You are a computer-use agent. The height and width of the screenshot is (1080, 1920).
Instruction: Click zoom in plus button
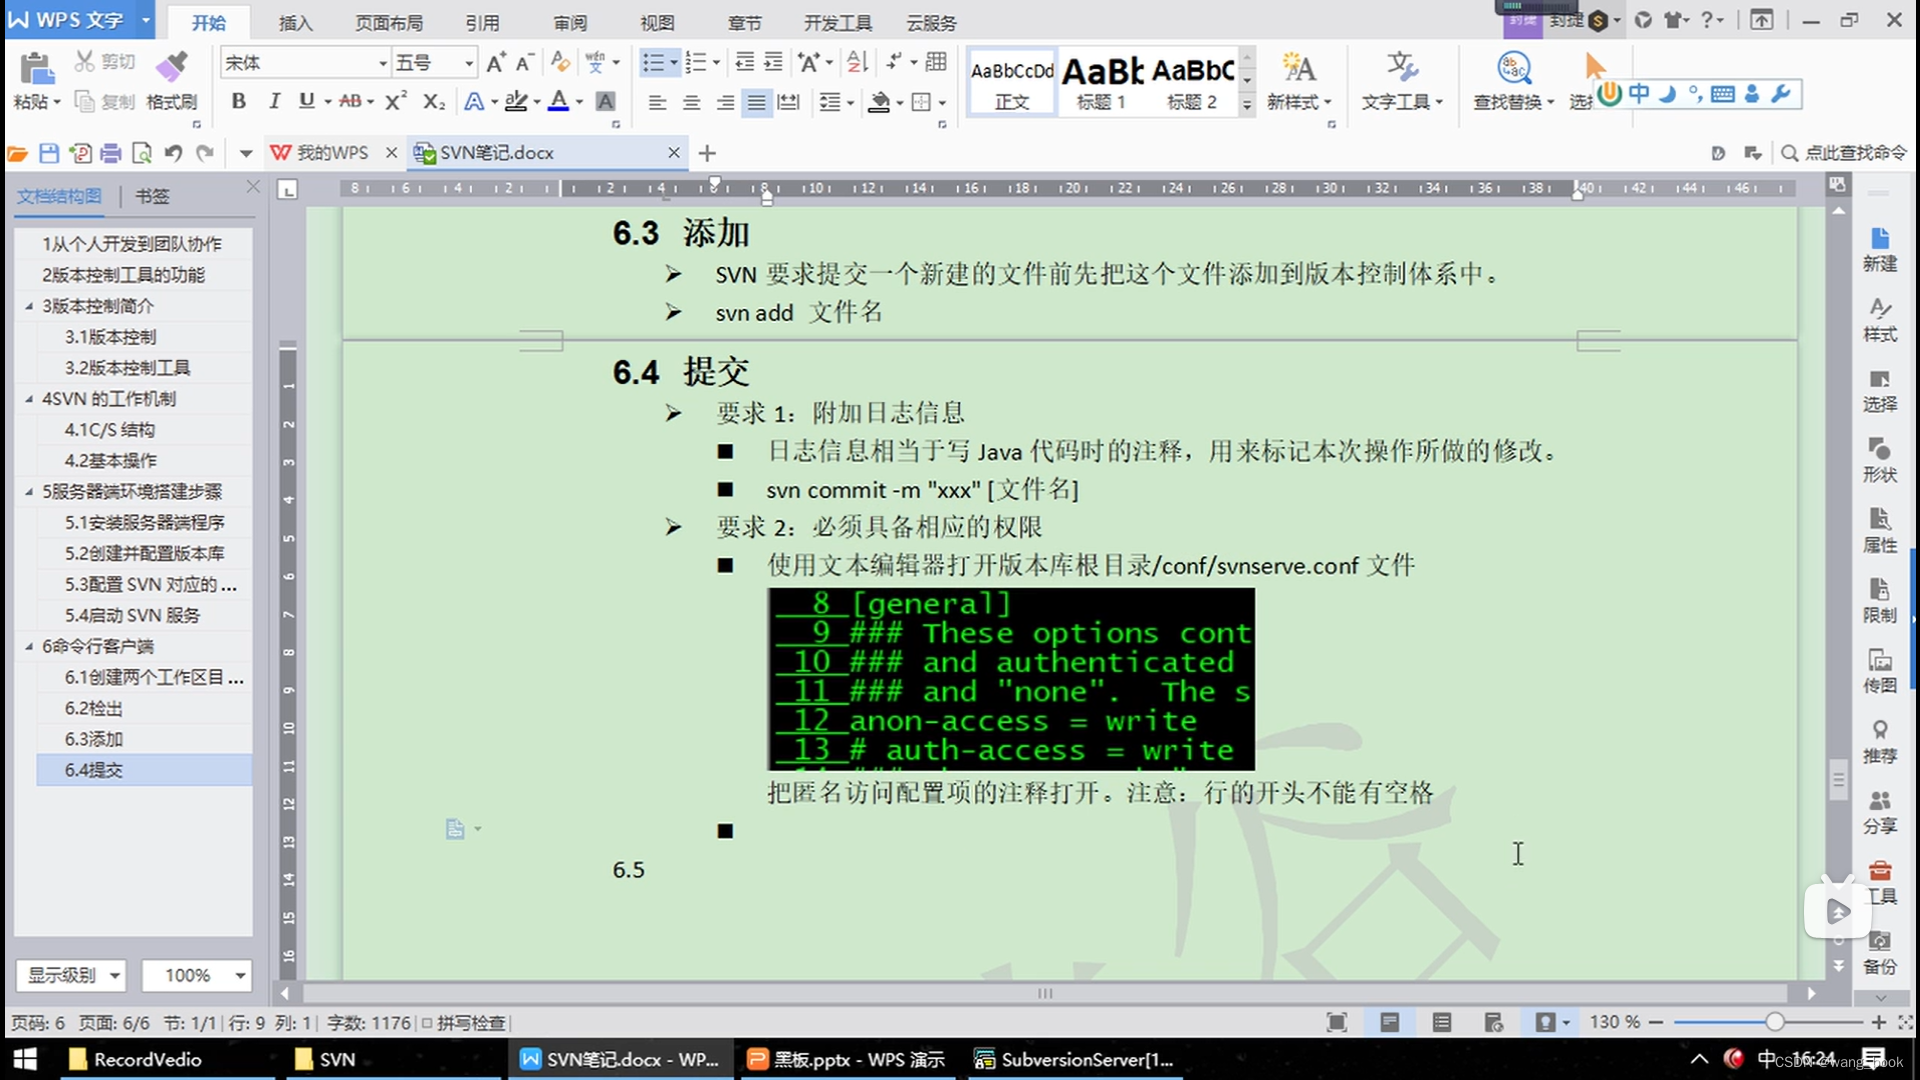(1879, 1022)
